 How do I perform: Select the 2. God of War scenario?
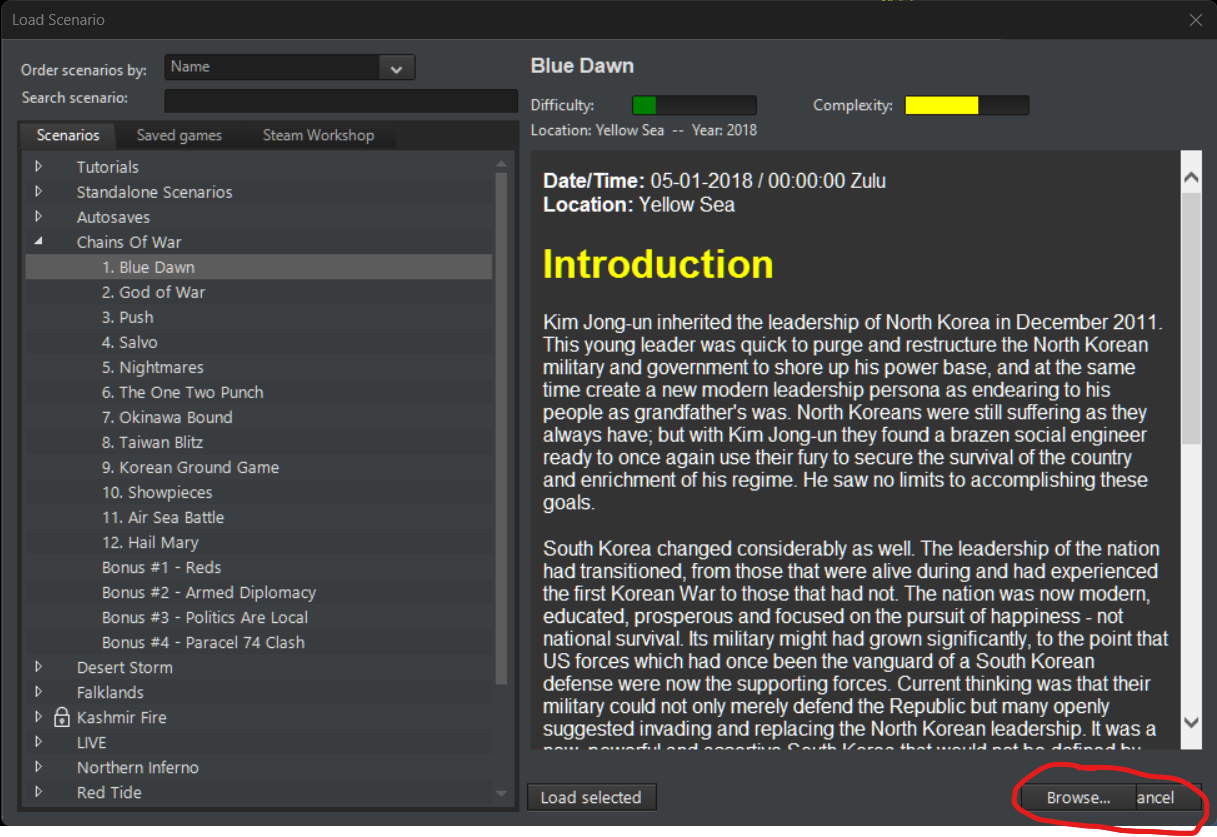pos(258,292)
